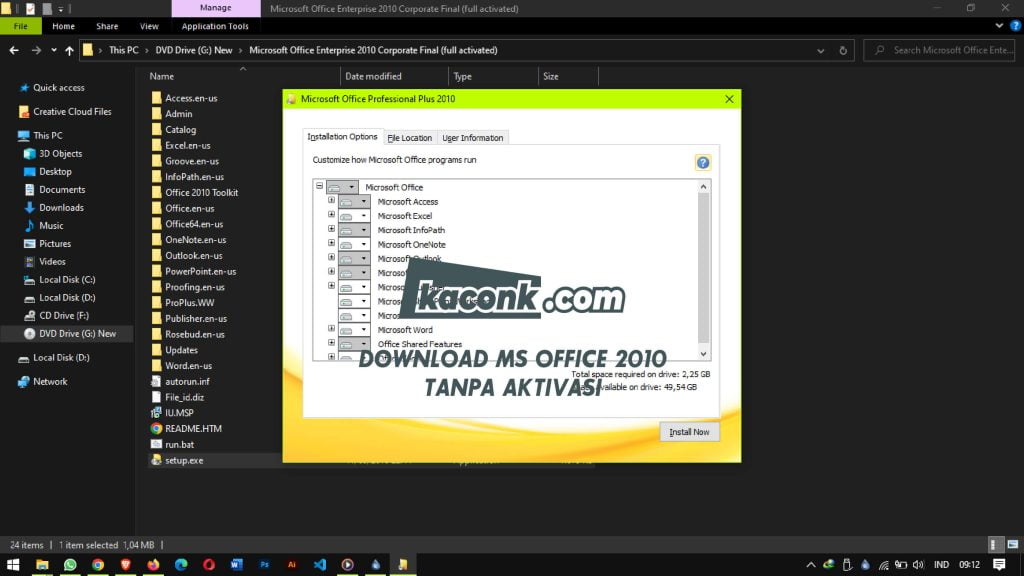This screenshot has width=1024, height=576.
Task: Click the Install Now button
Action: tap(689, 432)
